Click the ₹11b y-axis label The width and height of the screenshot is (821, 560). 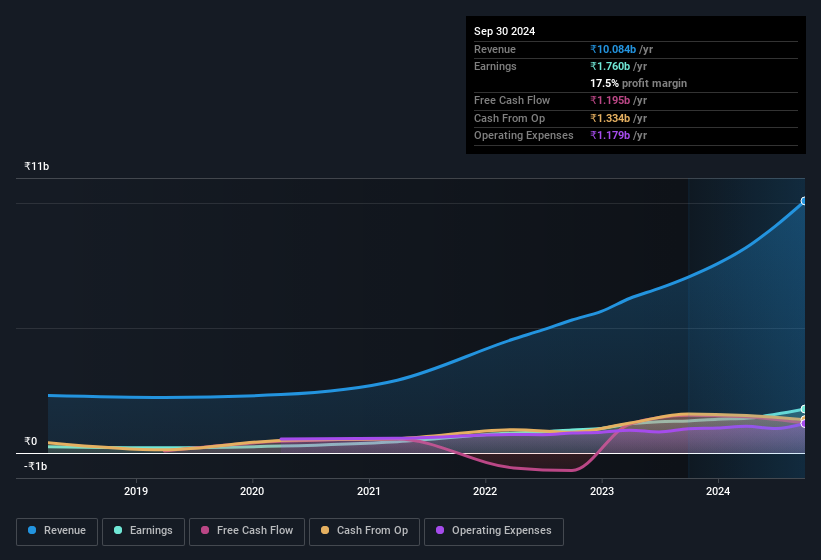37,166
